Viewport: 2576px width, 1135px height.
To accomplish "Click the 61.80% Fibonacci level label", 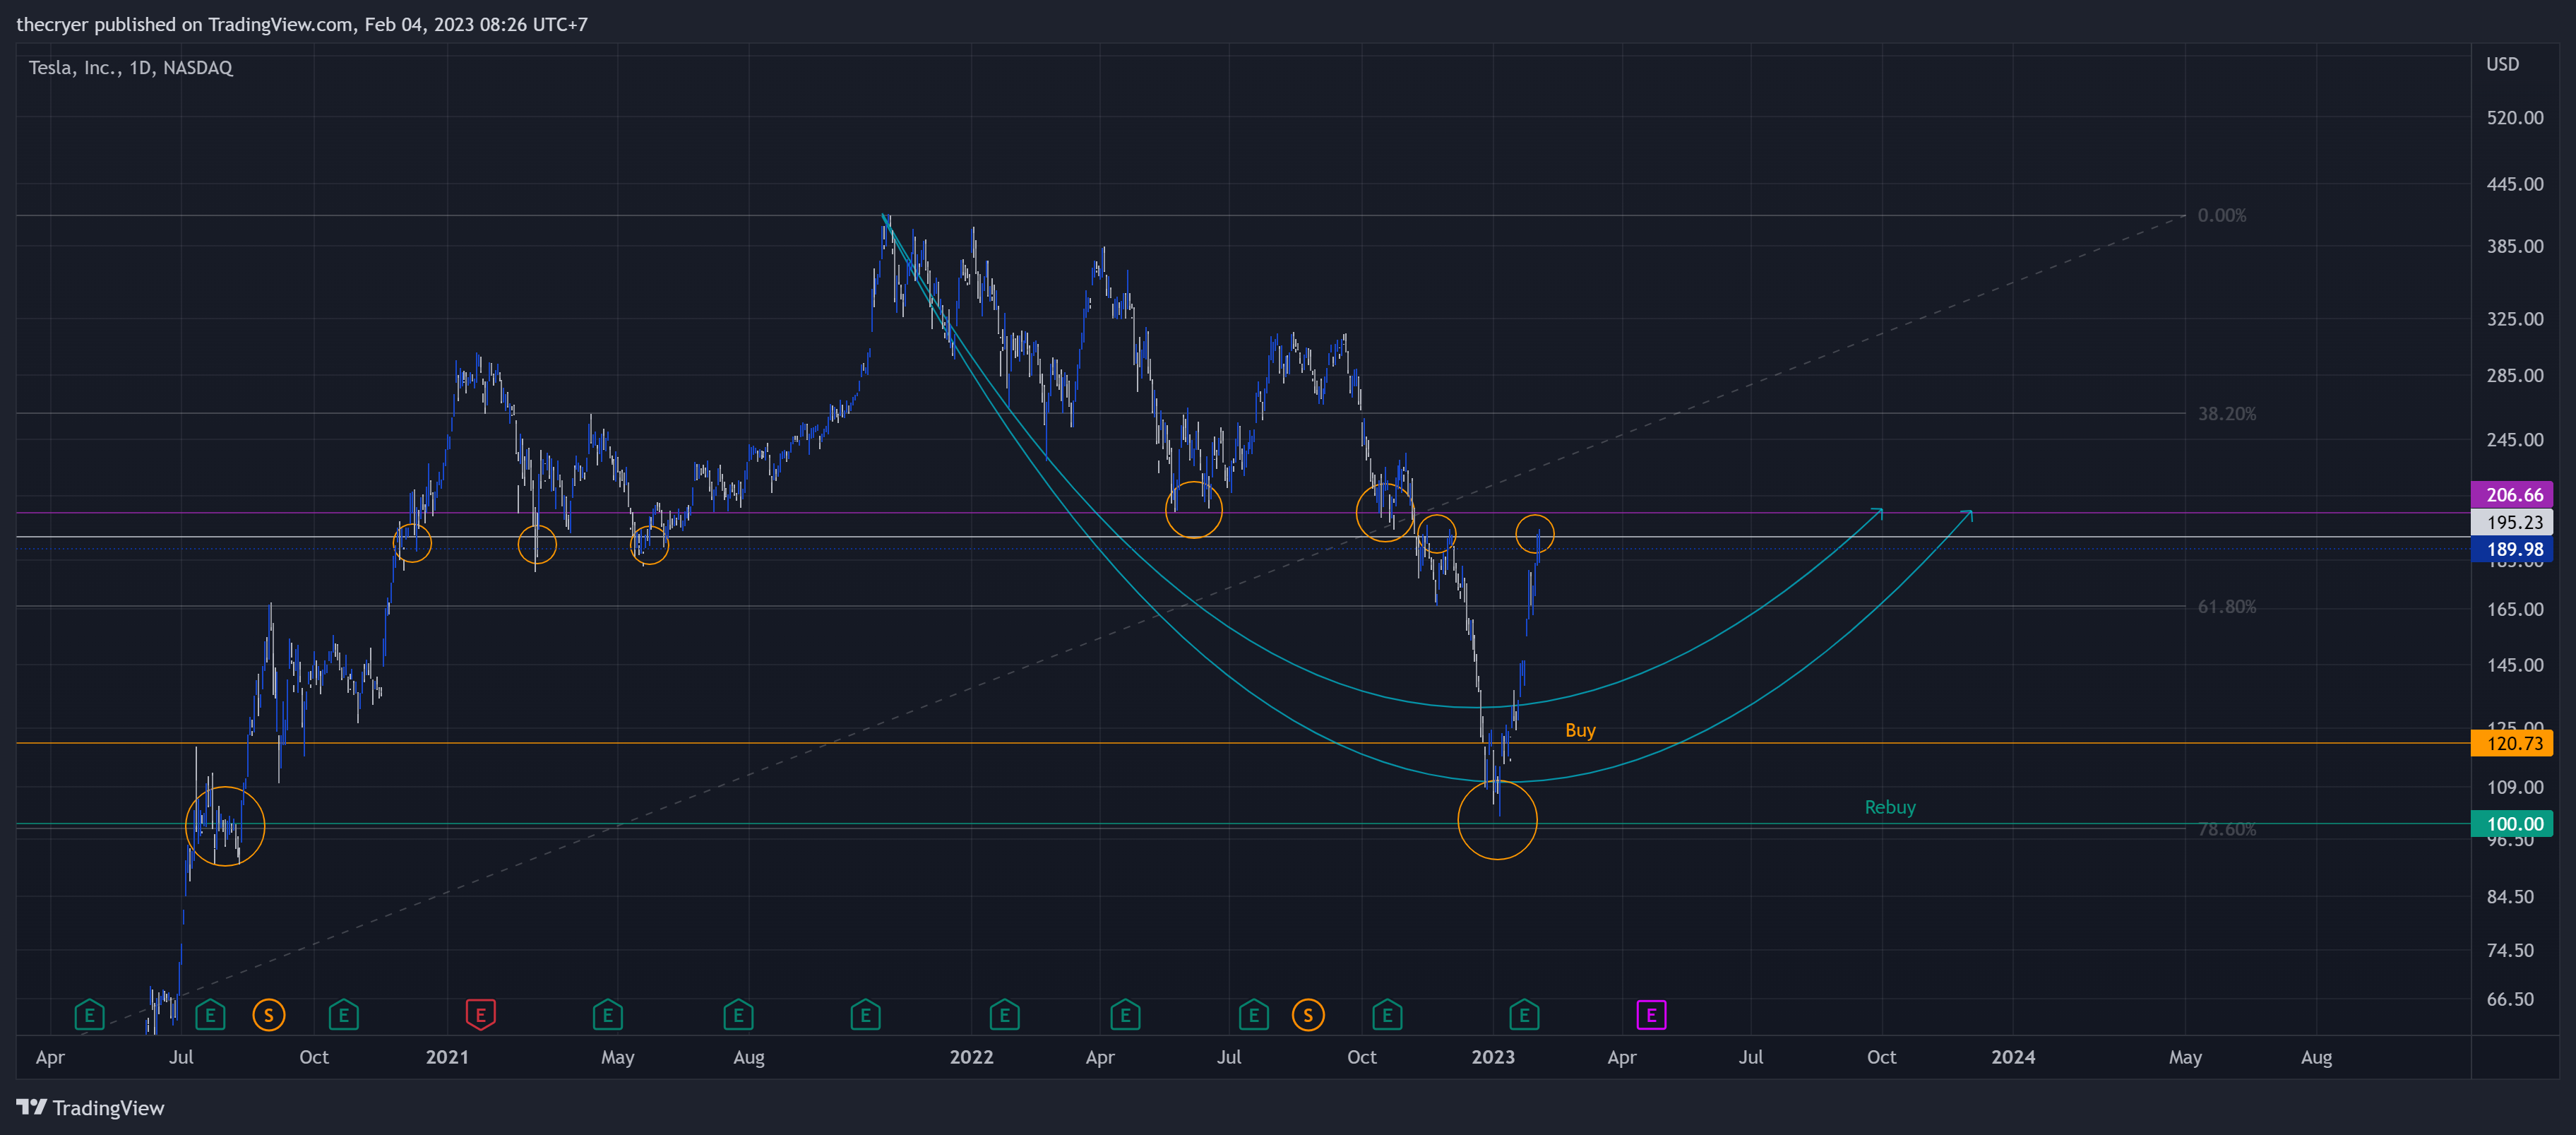I will pos(2226,606).
